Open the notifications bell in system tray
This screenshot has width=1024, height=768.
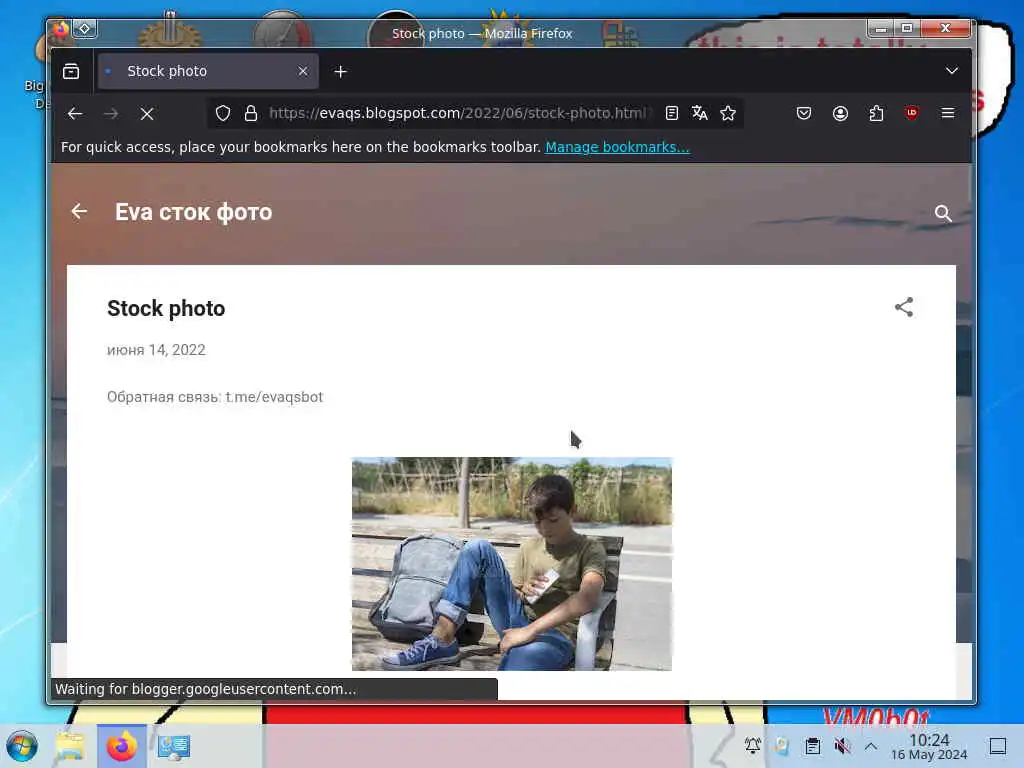pyautogui.click(x=752, y=745)
